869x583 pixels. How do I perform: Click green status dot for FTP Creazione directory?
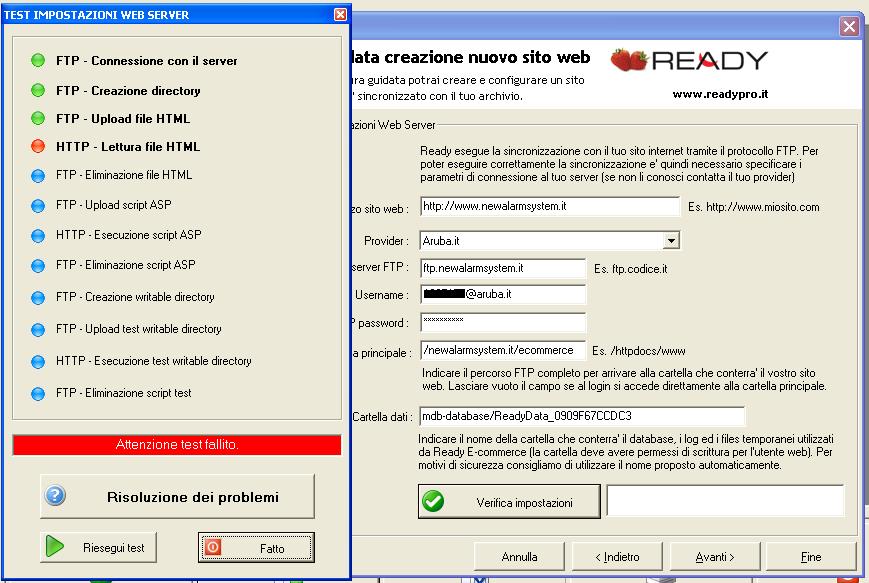point(38,90)
